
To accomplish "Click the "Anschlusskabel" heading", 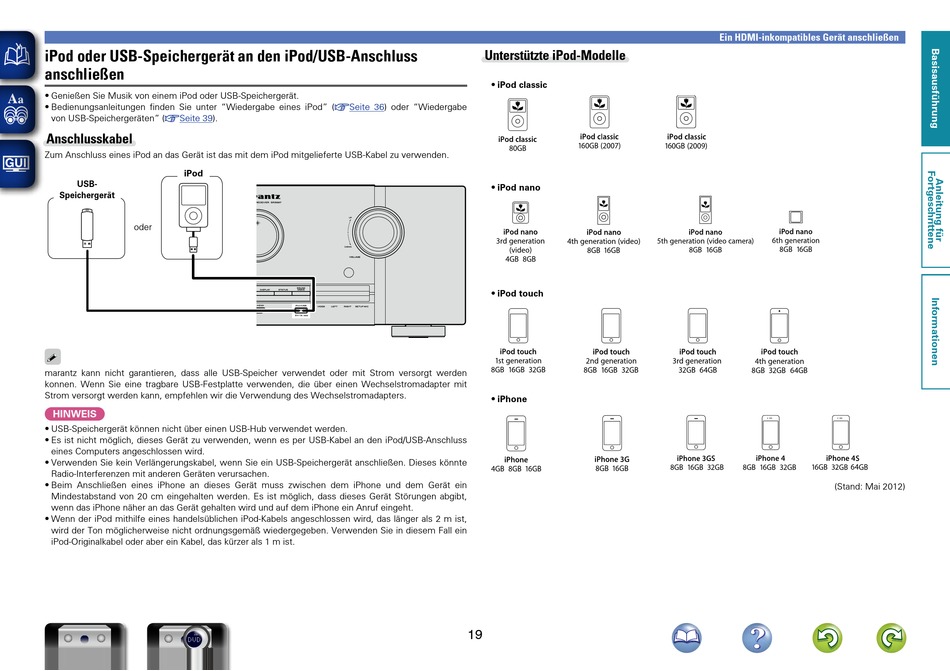I will [x=89, y=139].
